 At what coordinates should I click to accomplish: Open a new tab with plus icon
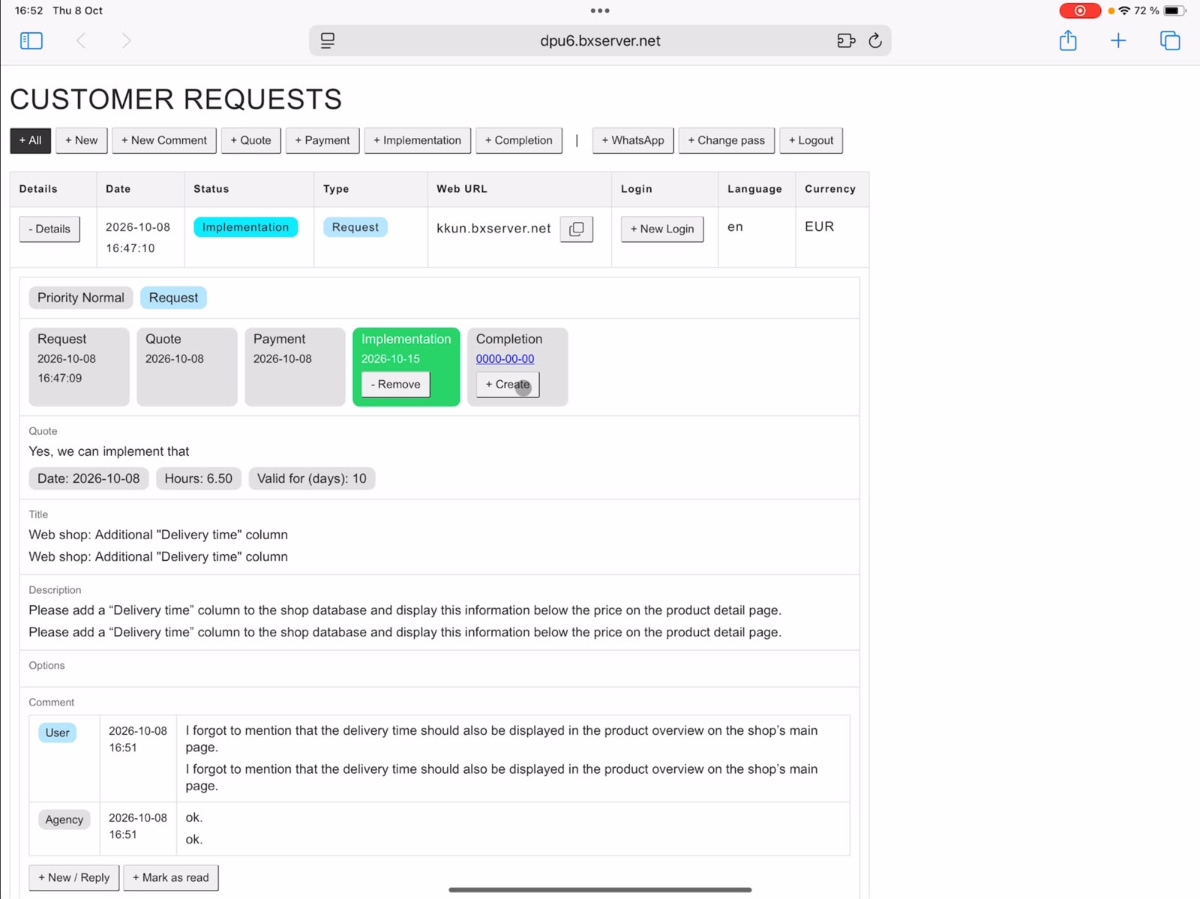tap(1118, 41)
